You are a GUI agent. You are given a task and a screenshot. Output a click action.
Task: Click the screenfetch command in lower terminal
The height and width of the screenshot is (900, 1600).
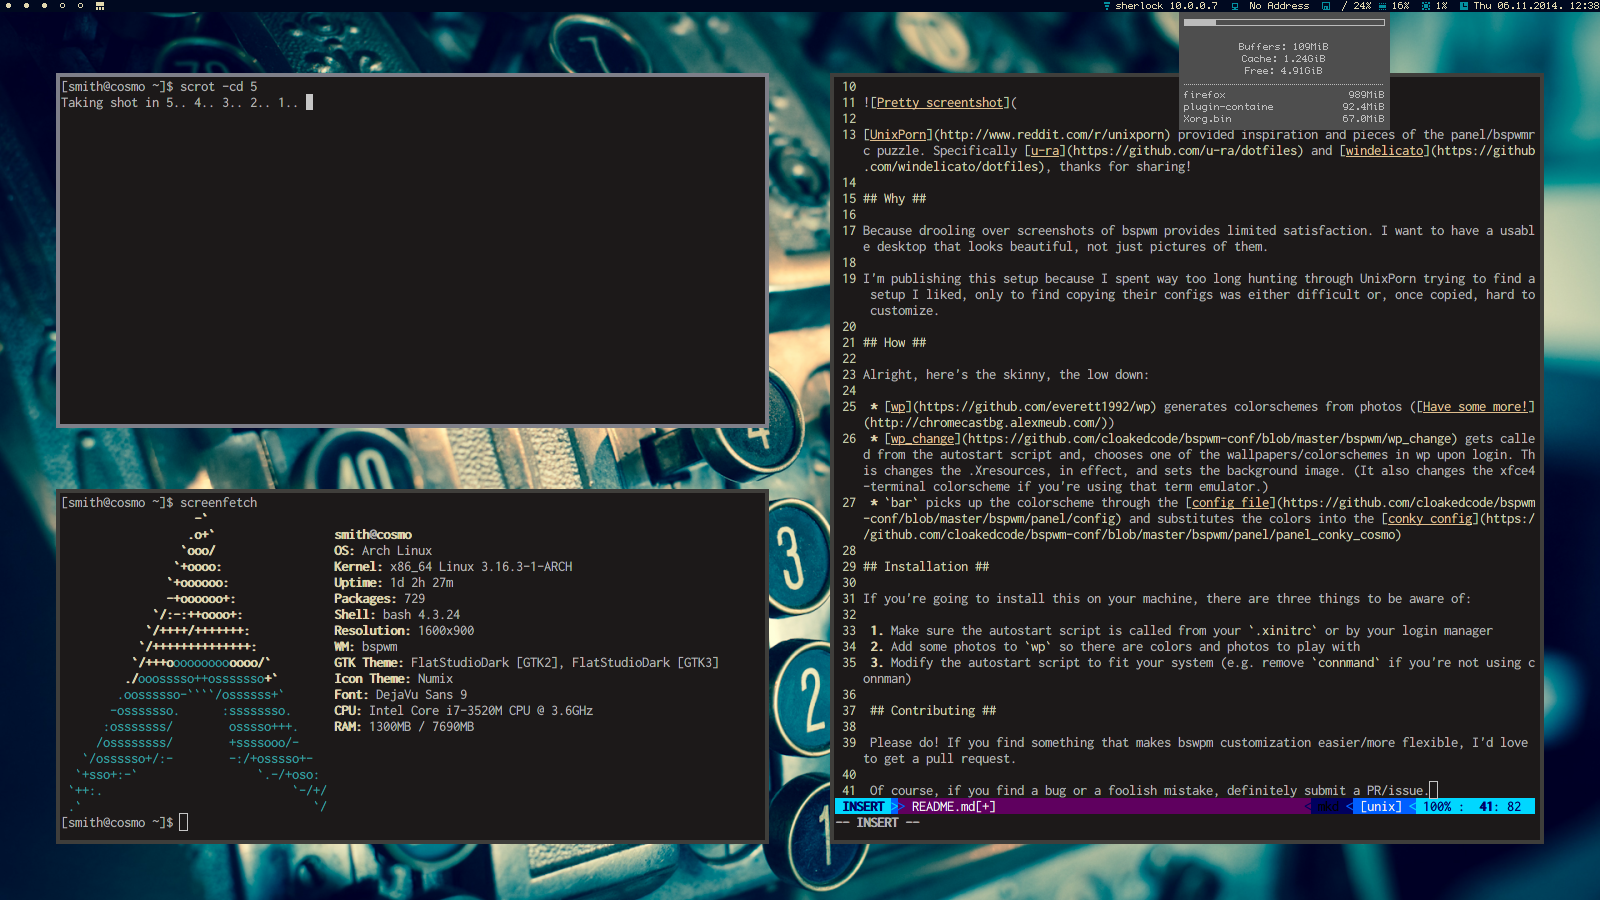coord(218,503)
